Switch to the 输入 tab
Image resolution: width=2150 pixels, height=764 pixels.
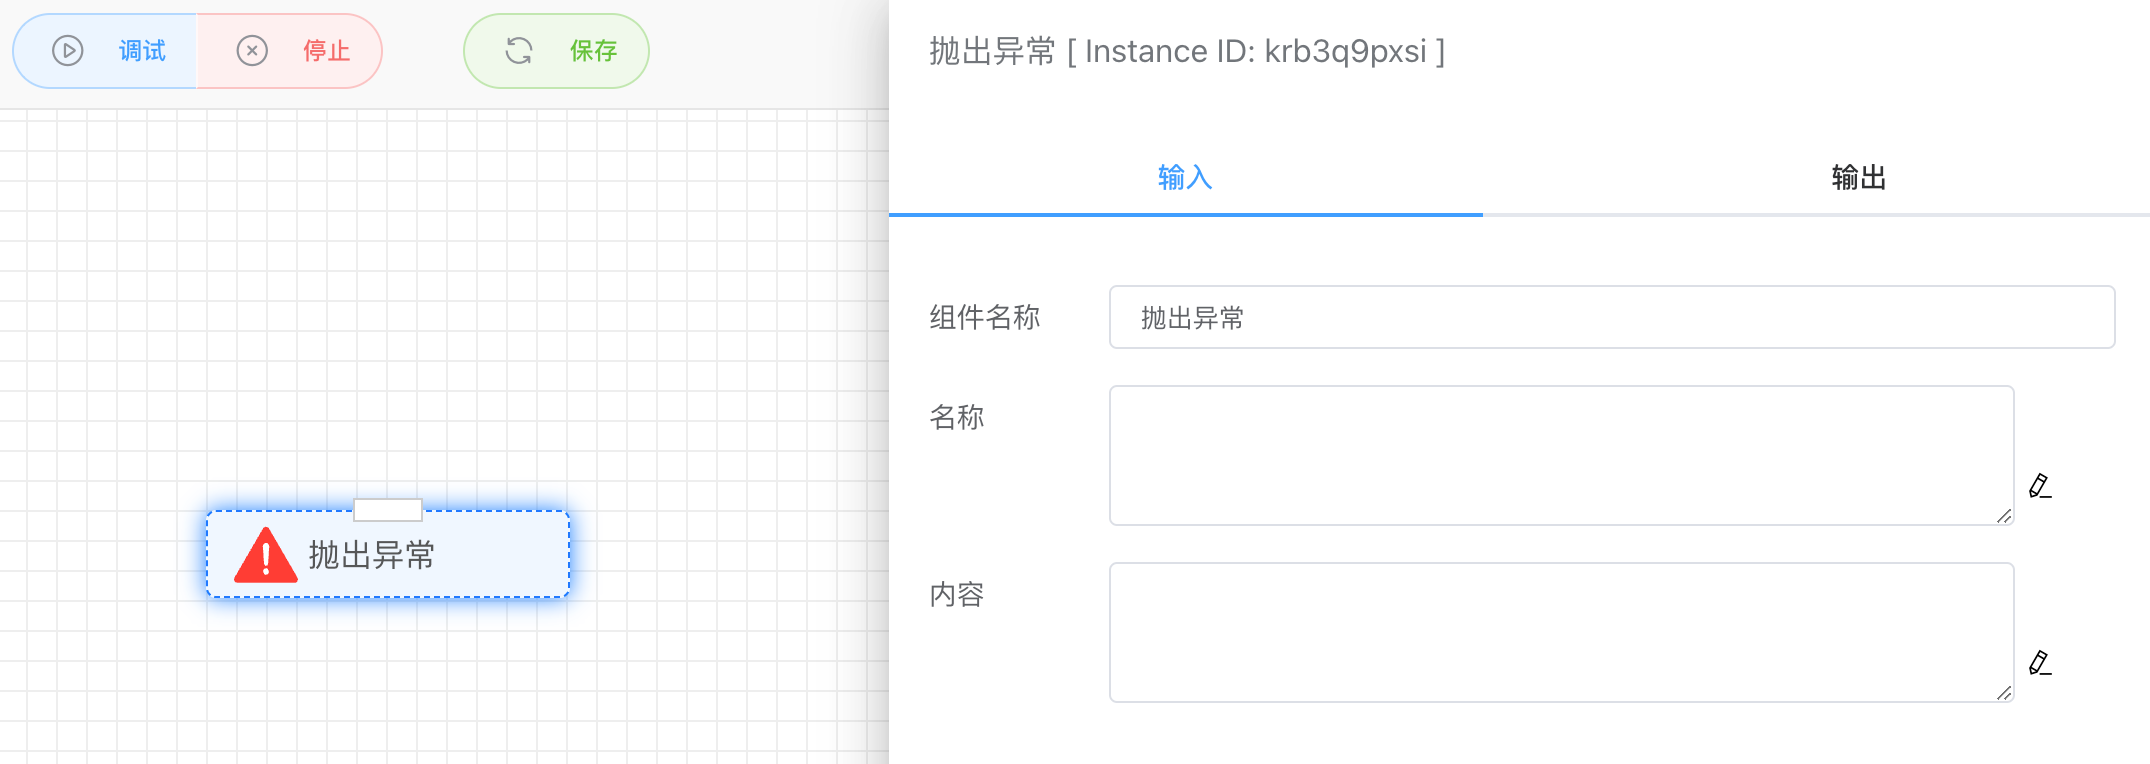coord(1185,178)
